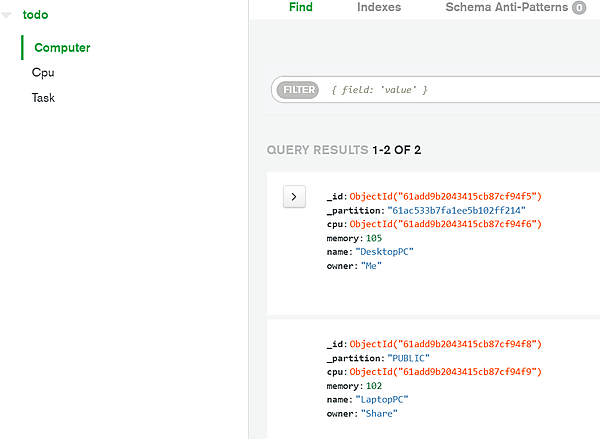This screenshot has height=439, width=600.
Task: Open the Computer collection
Action: pos(62,48)
